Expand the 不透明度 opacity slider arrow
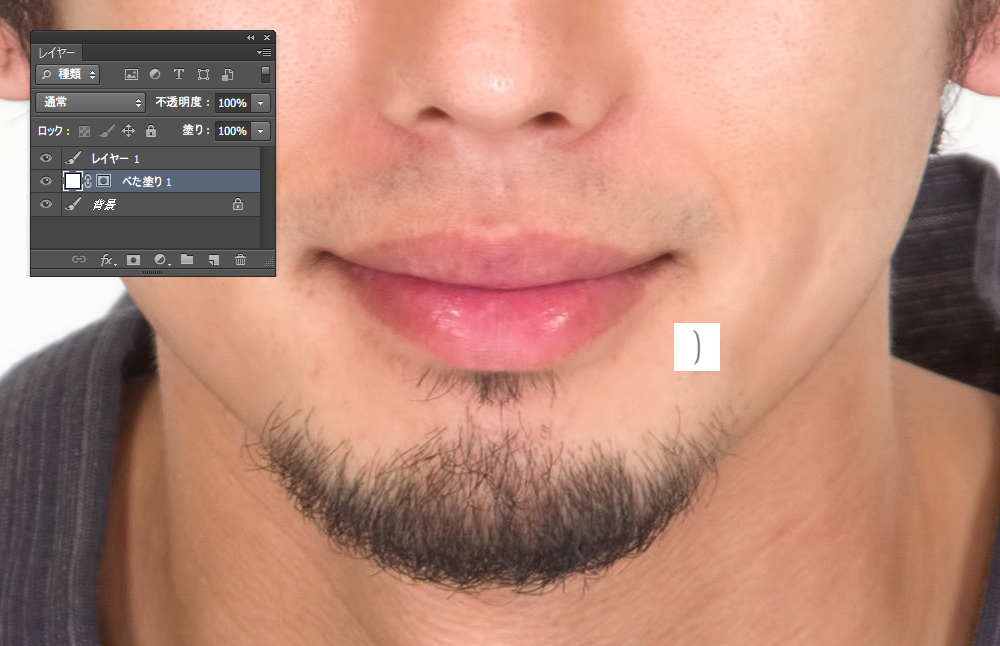1000x646 pixels. click(261, 103)
